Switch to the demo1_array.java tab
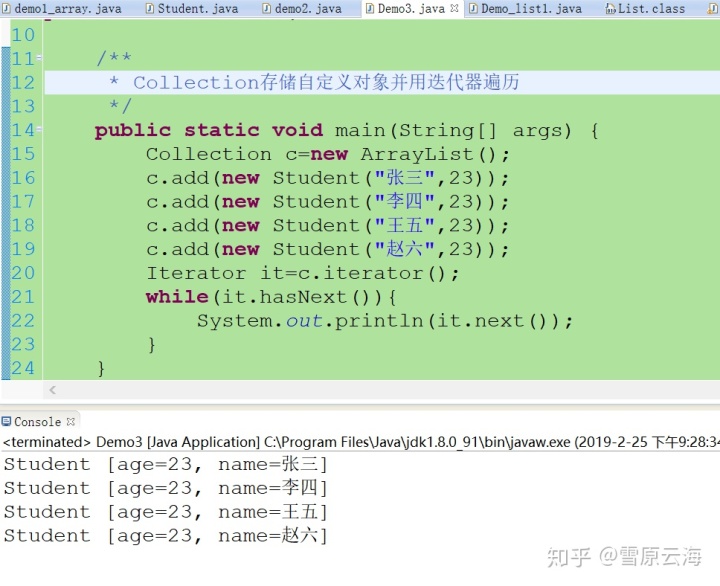The width and height of the screenshot is (720, 586). tap(62, 9)
